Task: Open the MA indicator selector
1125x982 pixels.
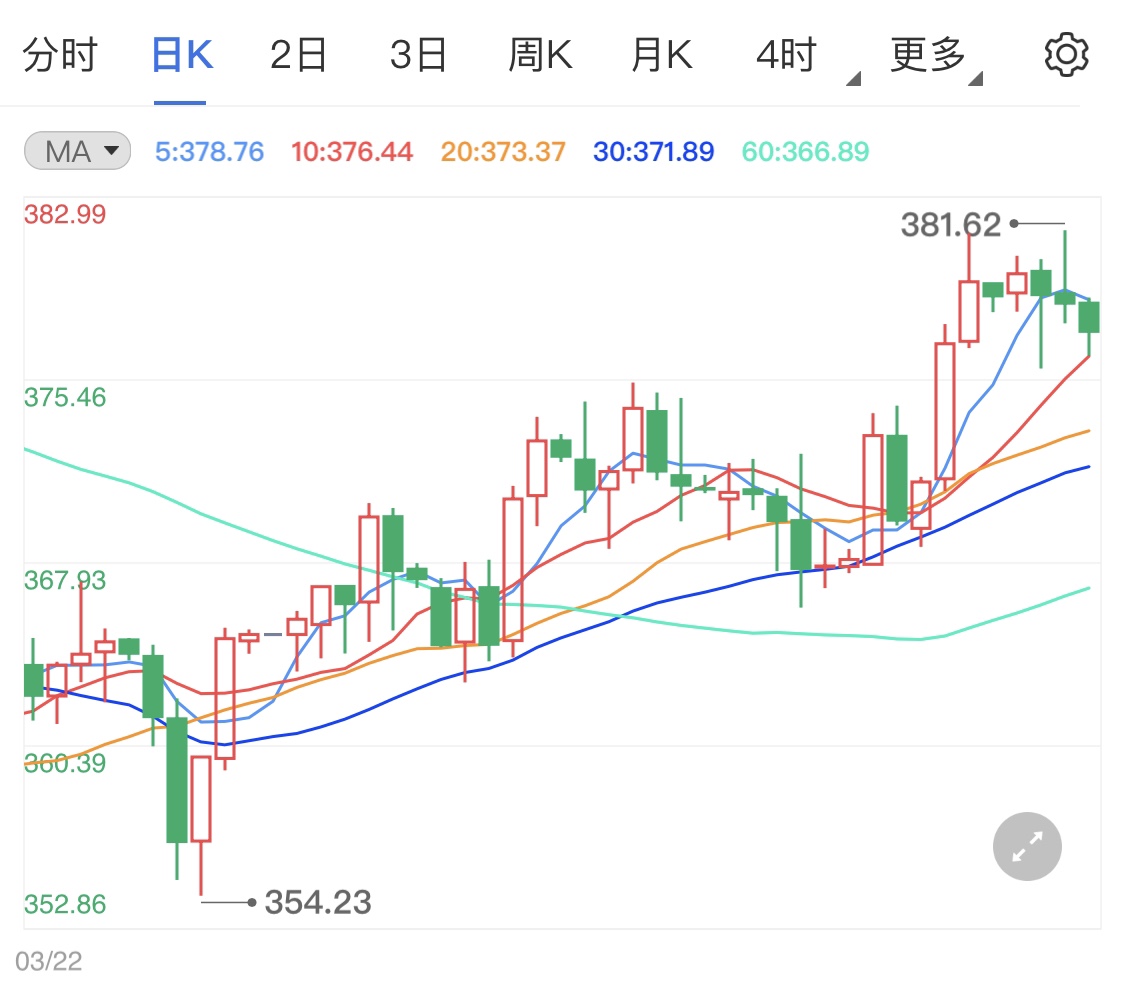Action: [x=77, y=151]
